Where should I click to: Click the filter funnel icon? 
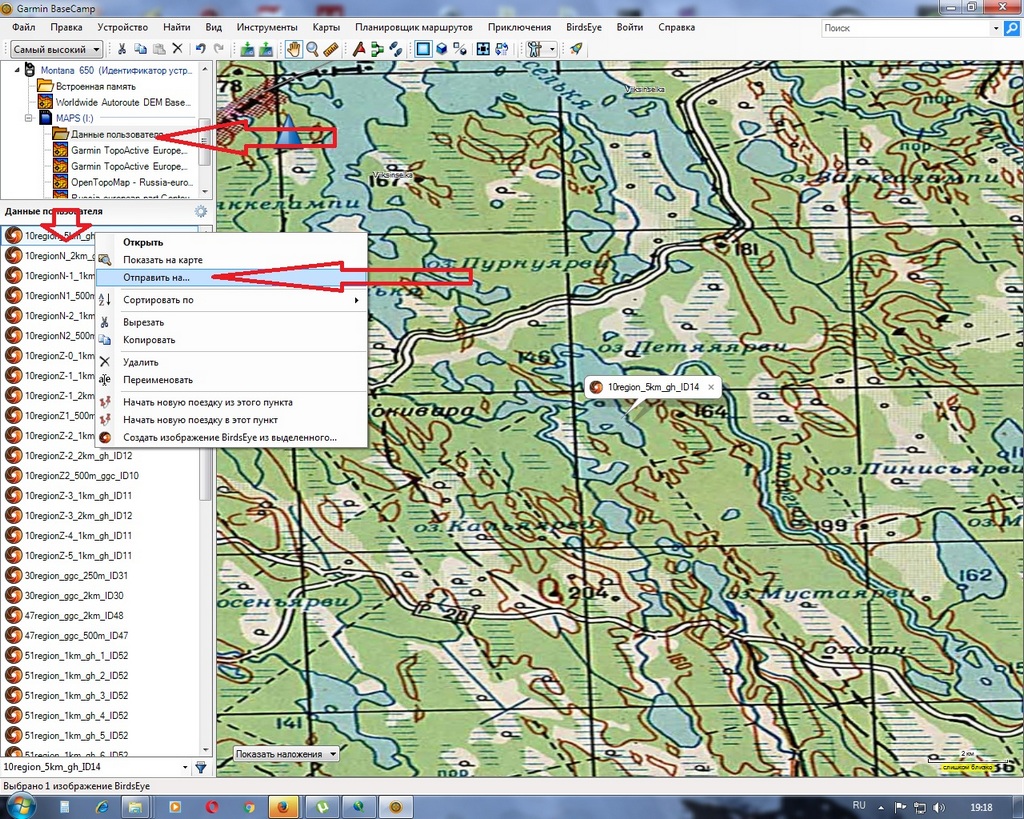click(201, 767)
